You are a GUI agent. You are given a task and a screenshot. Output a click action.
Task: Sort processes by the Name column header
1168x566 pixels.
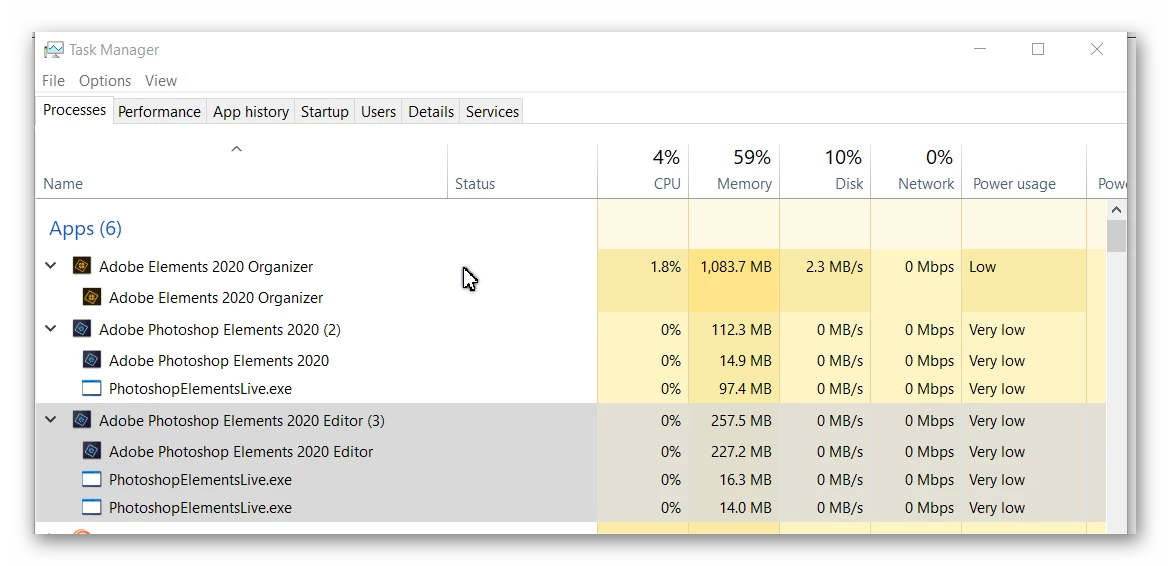click(x=241, y=171)
